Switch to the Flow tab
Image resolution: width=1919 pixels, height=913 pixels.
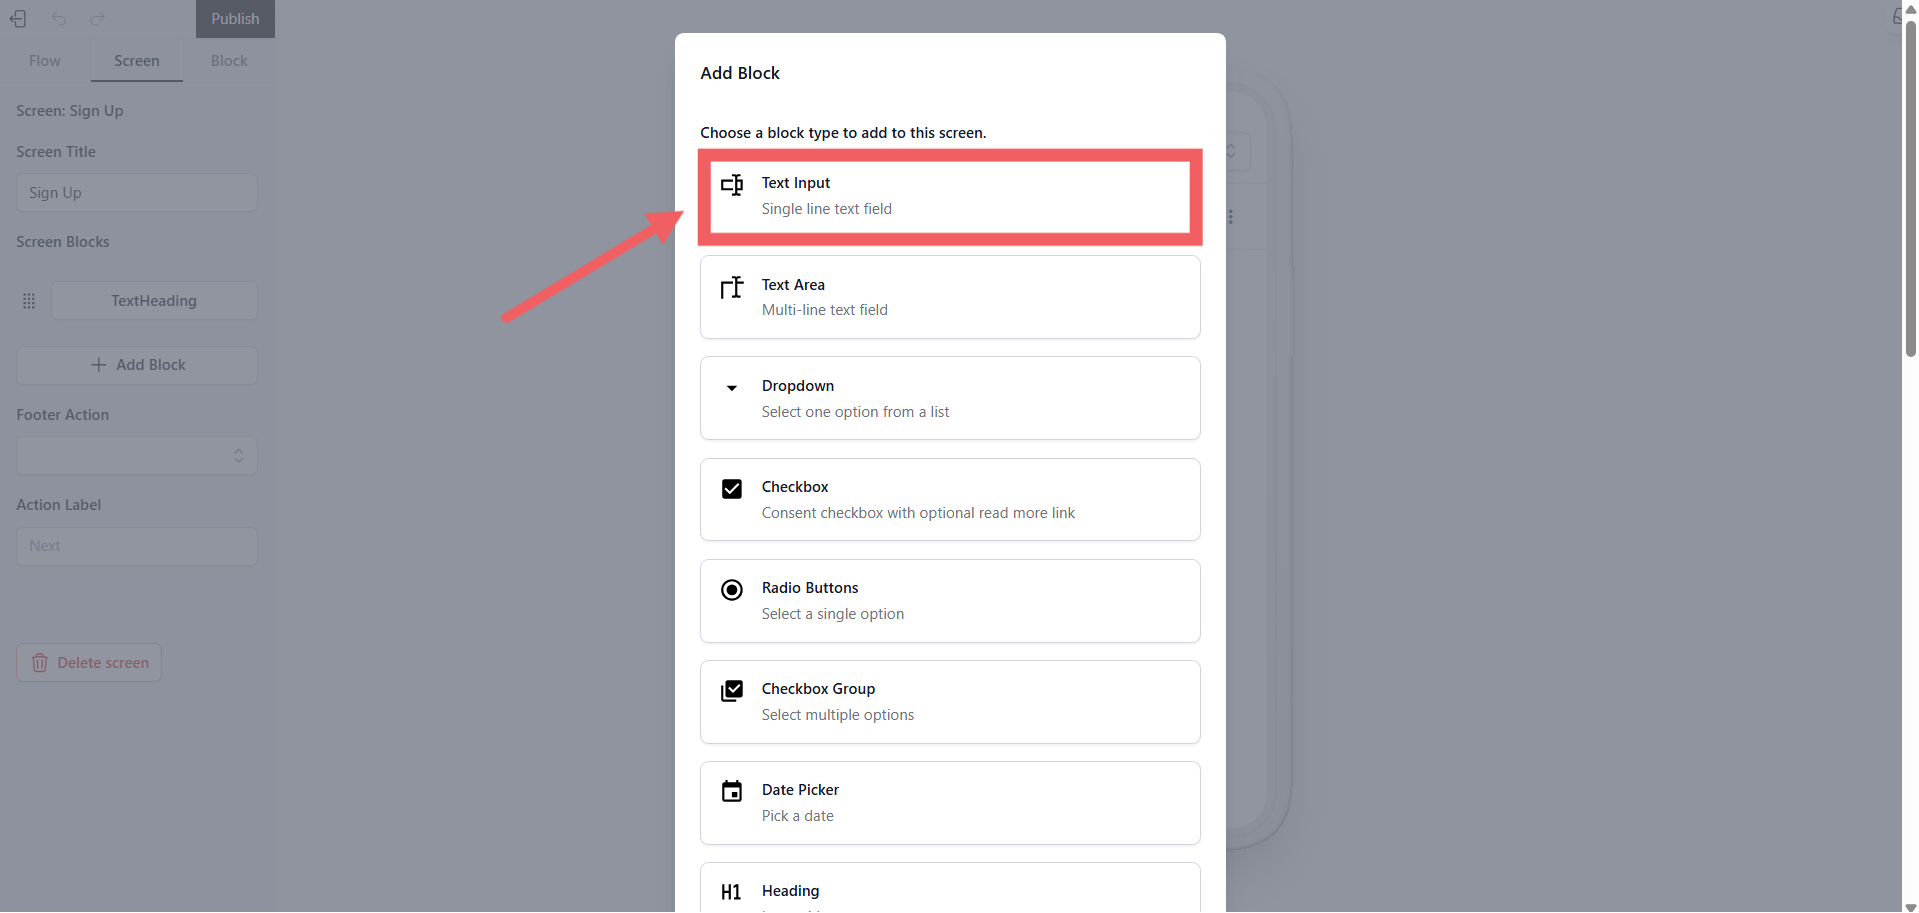point(45,61)
